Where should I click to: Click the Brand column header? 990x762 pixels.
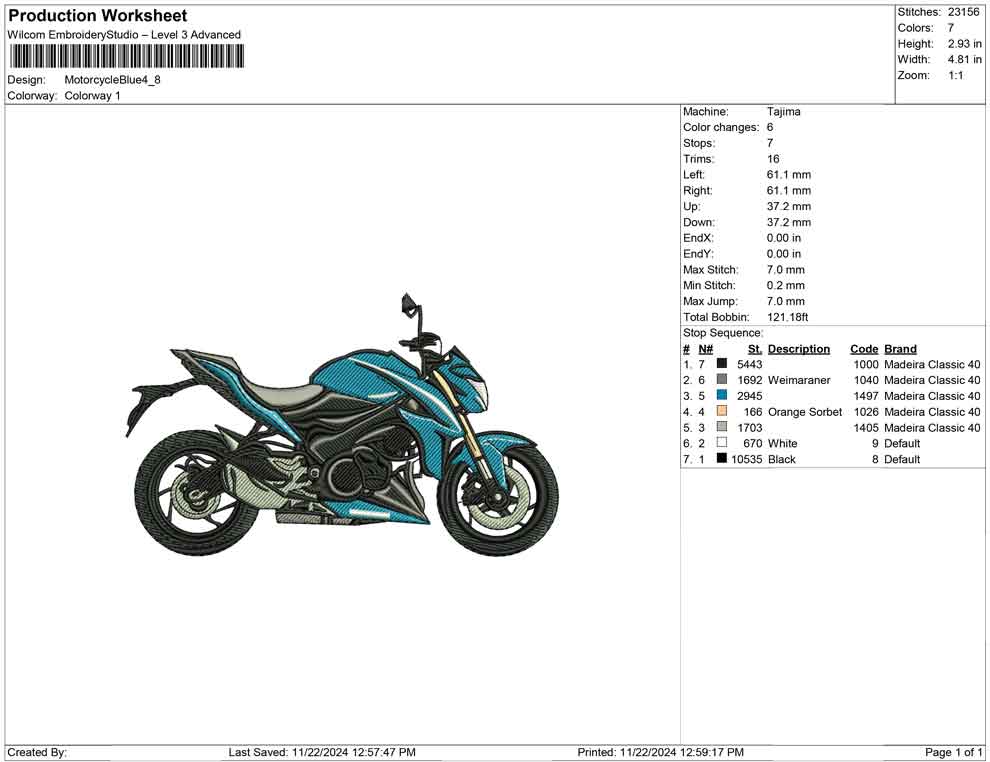[900, 348]
